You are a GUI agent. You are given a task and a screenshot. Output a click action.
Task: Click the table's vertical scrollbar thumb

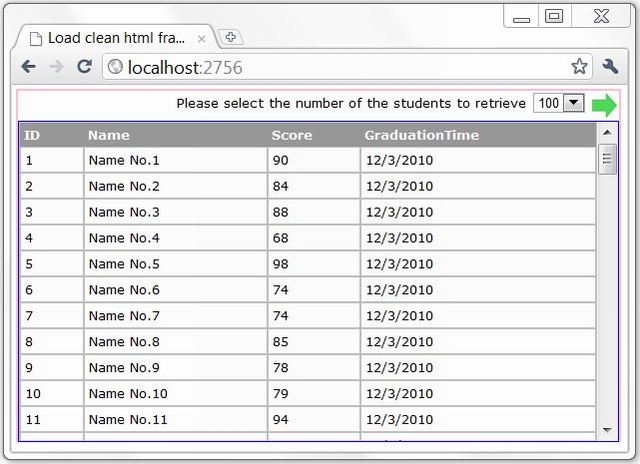(x=607, y=159)
